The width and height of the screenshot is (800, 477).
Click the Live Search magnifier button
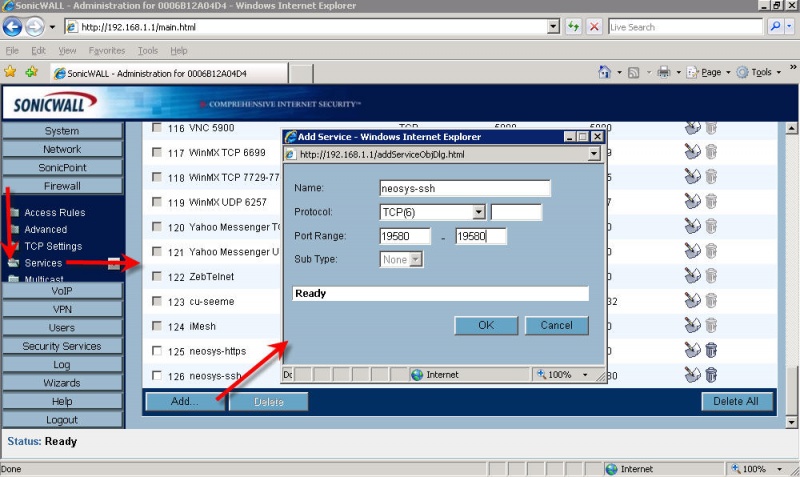coord(776,27)
